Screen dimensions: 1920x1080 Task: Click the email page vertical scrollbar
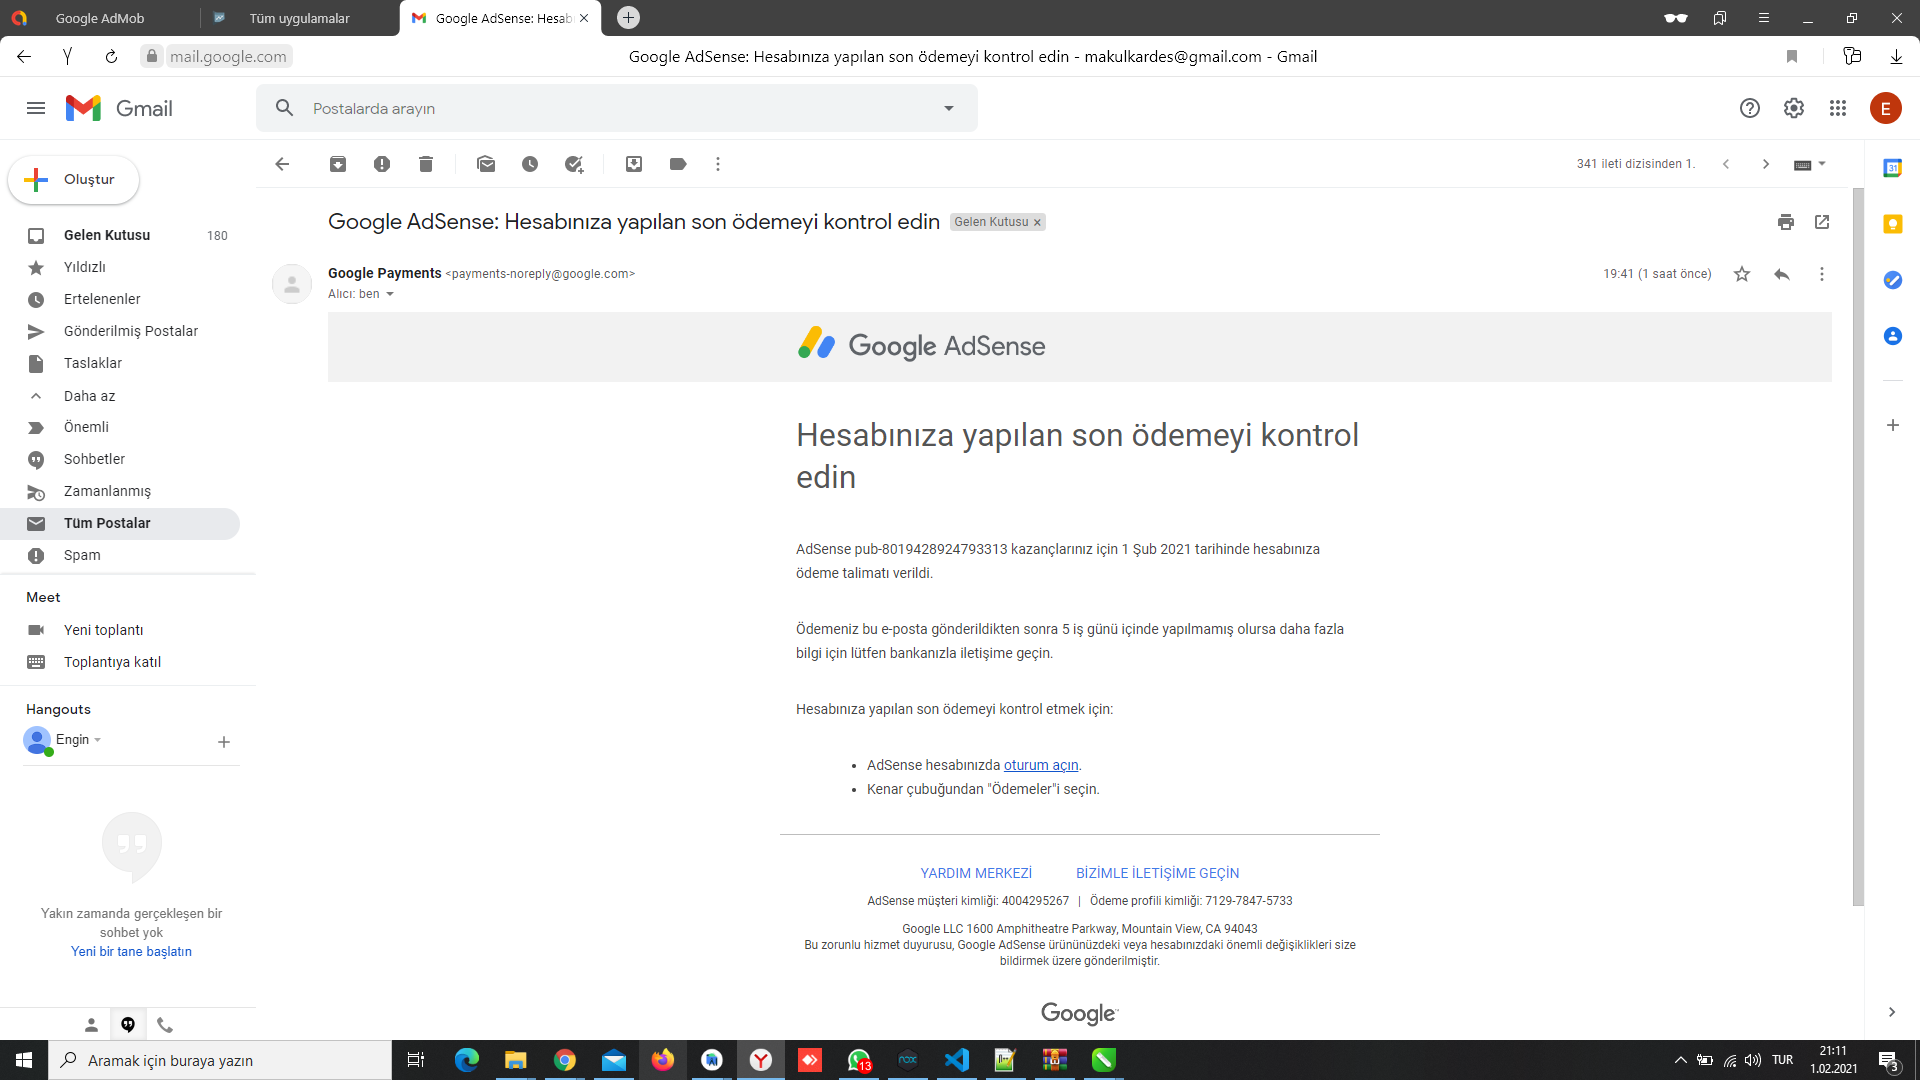click(x=1858, y=546)
